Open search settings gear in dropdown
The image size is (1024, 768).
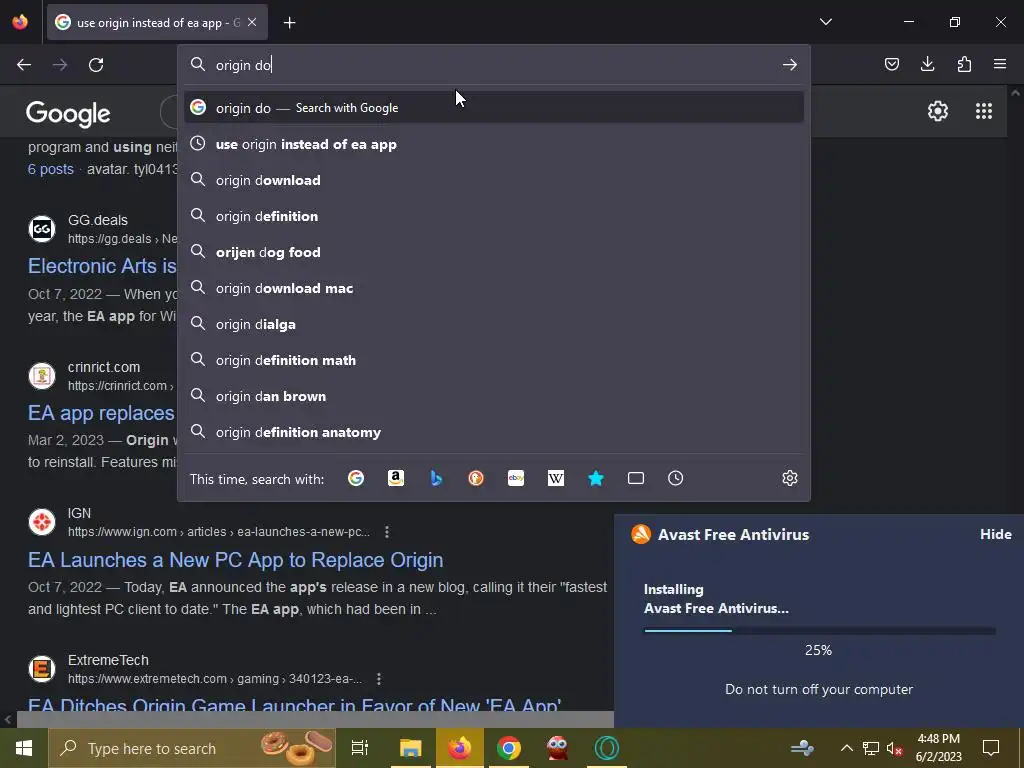point(790,478)
